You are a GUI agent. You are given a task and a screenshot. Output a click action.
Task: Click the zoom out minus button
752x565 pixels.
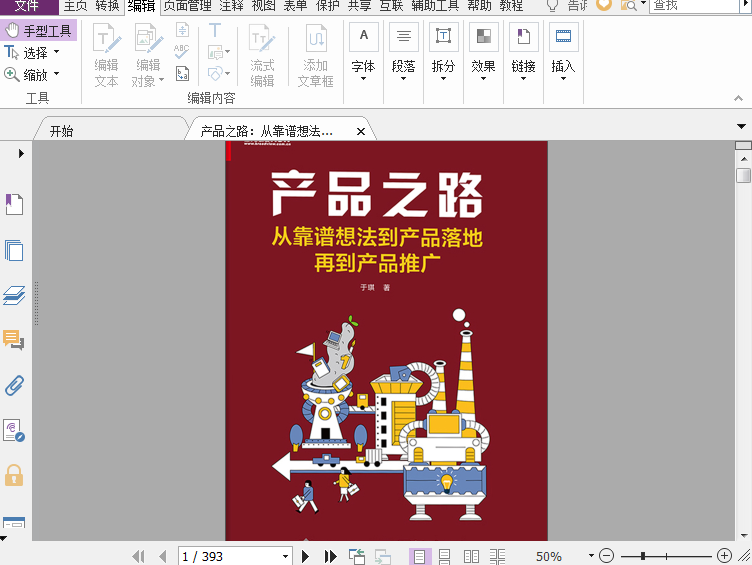607,556
